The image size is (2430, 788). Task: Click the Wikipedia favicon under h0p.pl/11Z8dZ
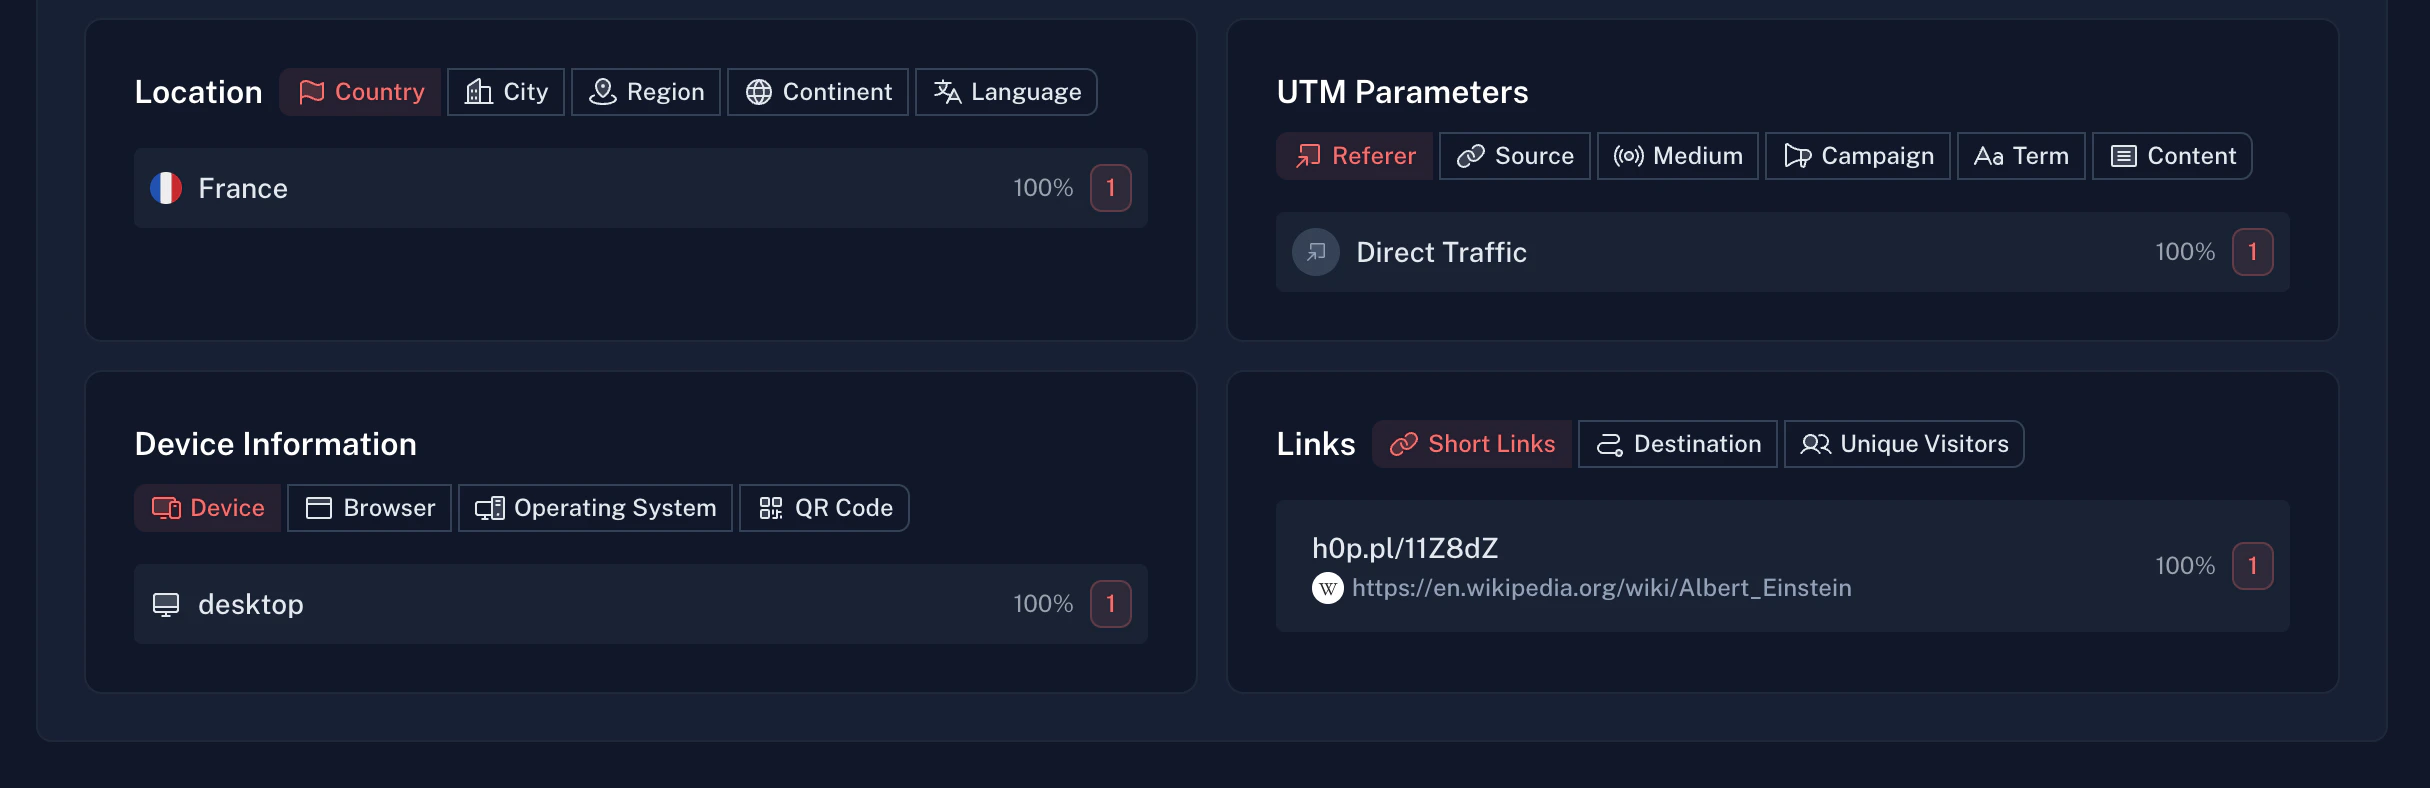(x=1326, y=588)
